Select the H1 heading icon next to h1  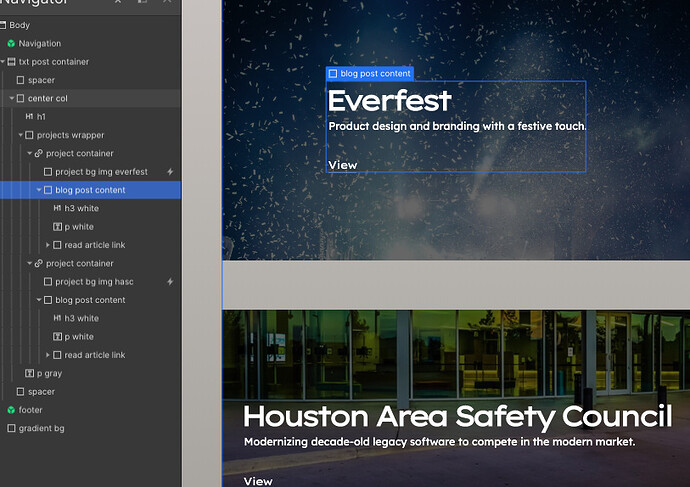(x=29, y=117)
